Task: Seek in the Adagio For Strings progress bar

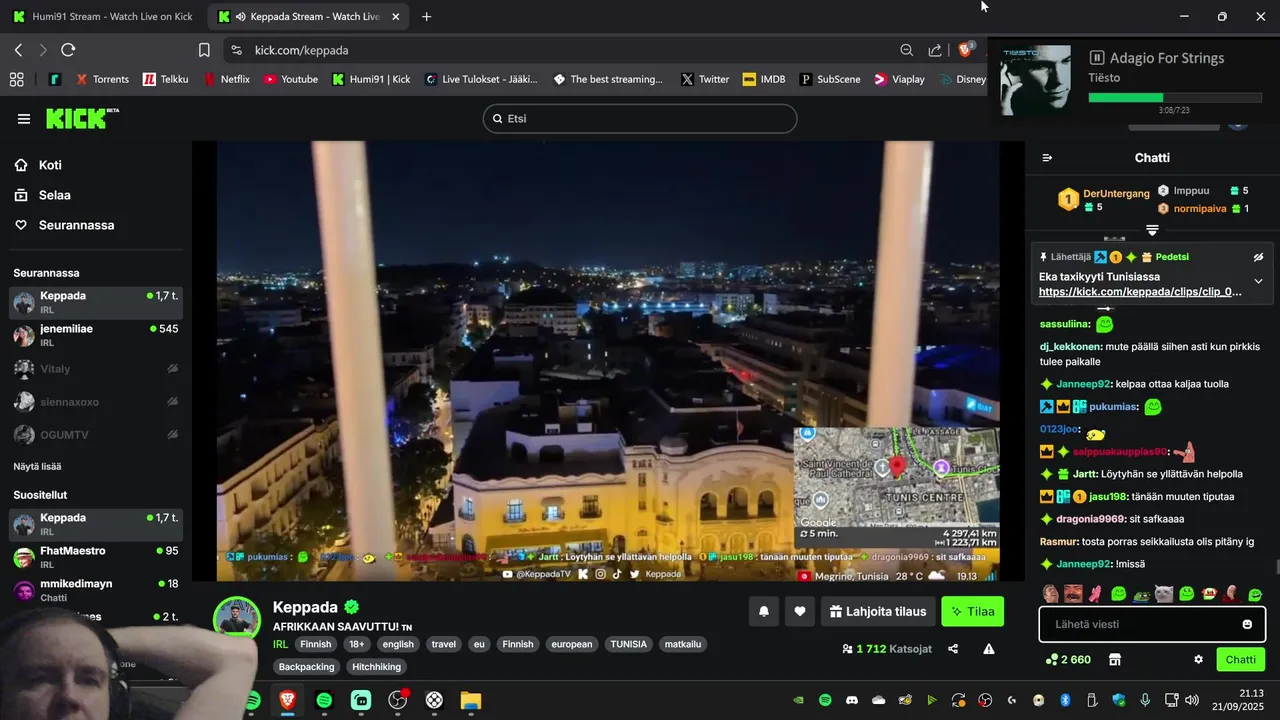Action: coord(1175,98)
